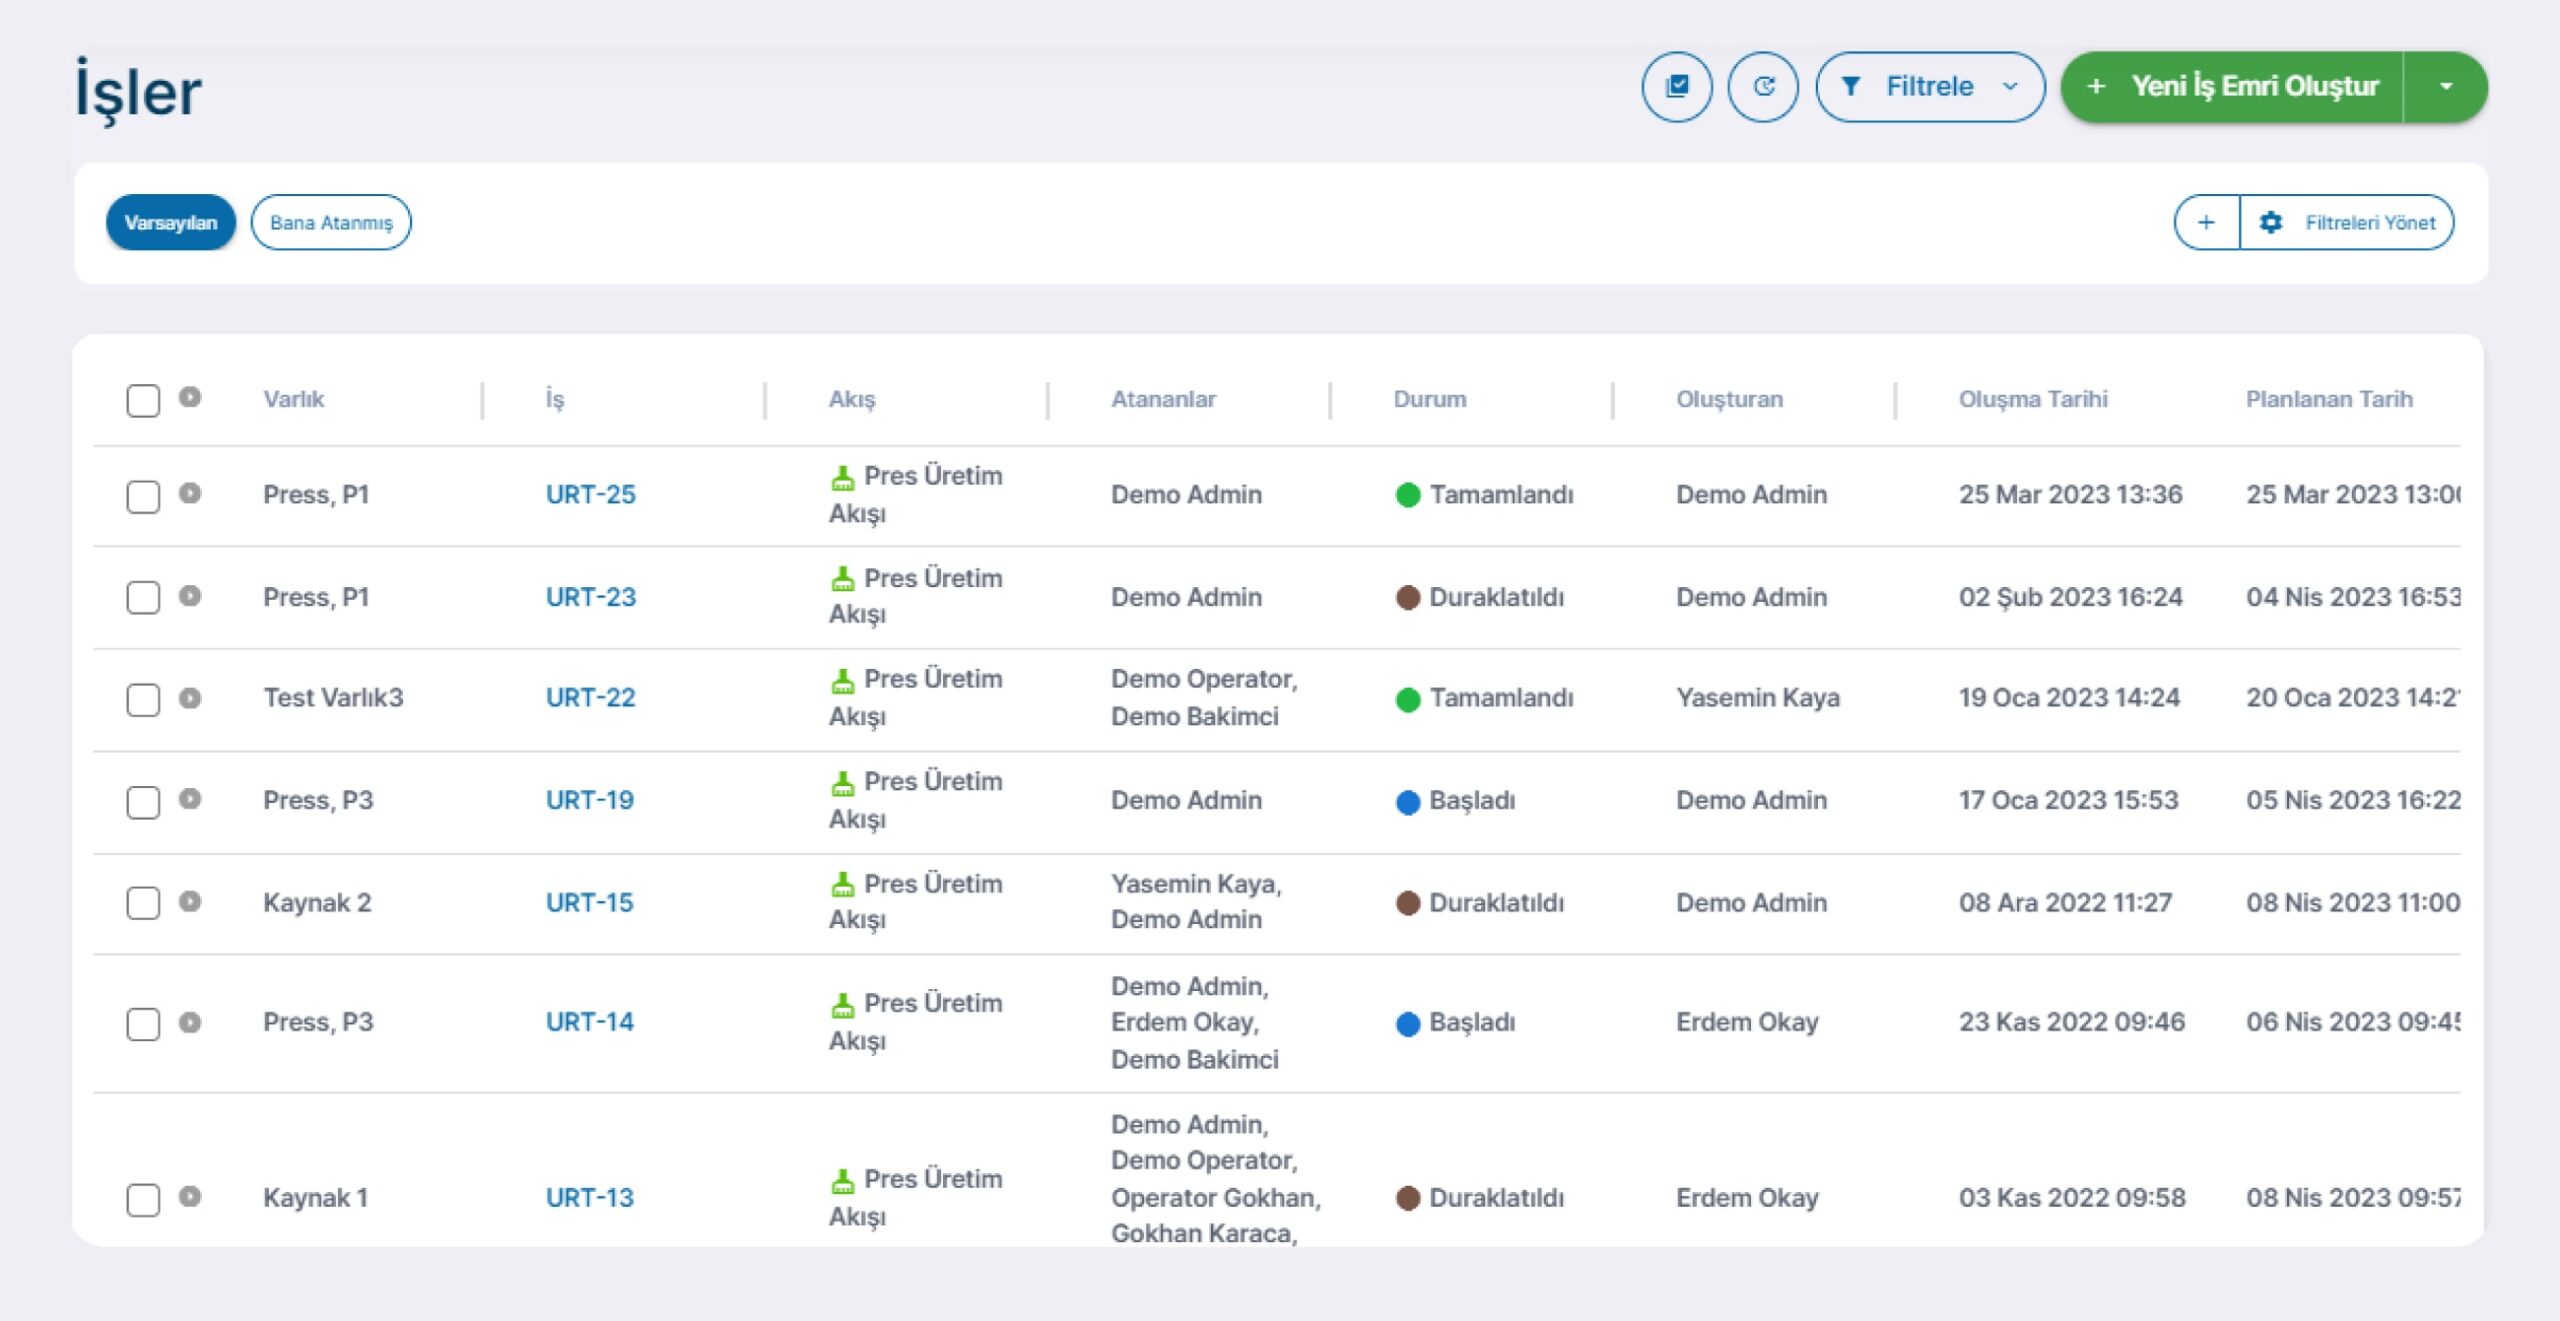Check the box for URT-15 row

(143, 903)
